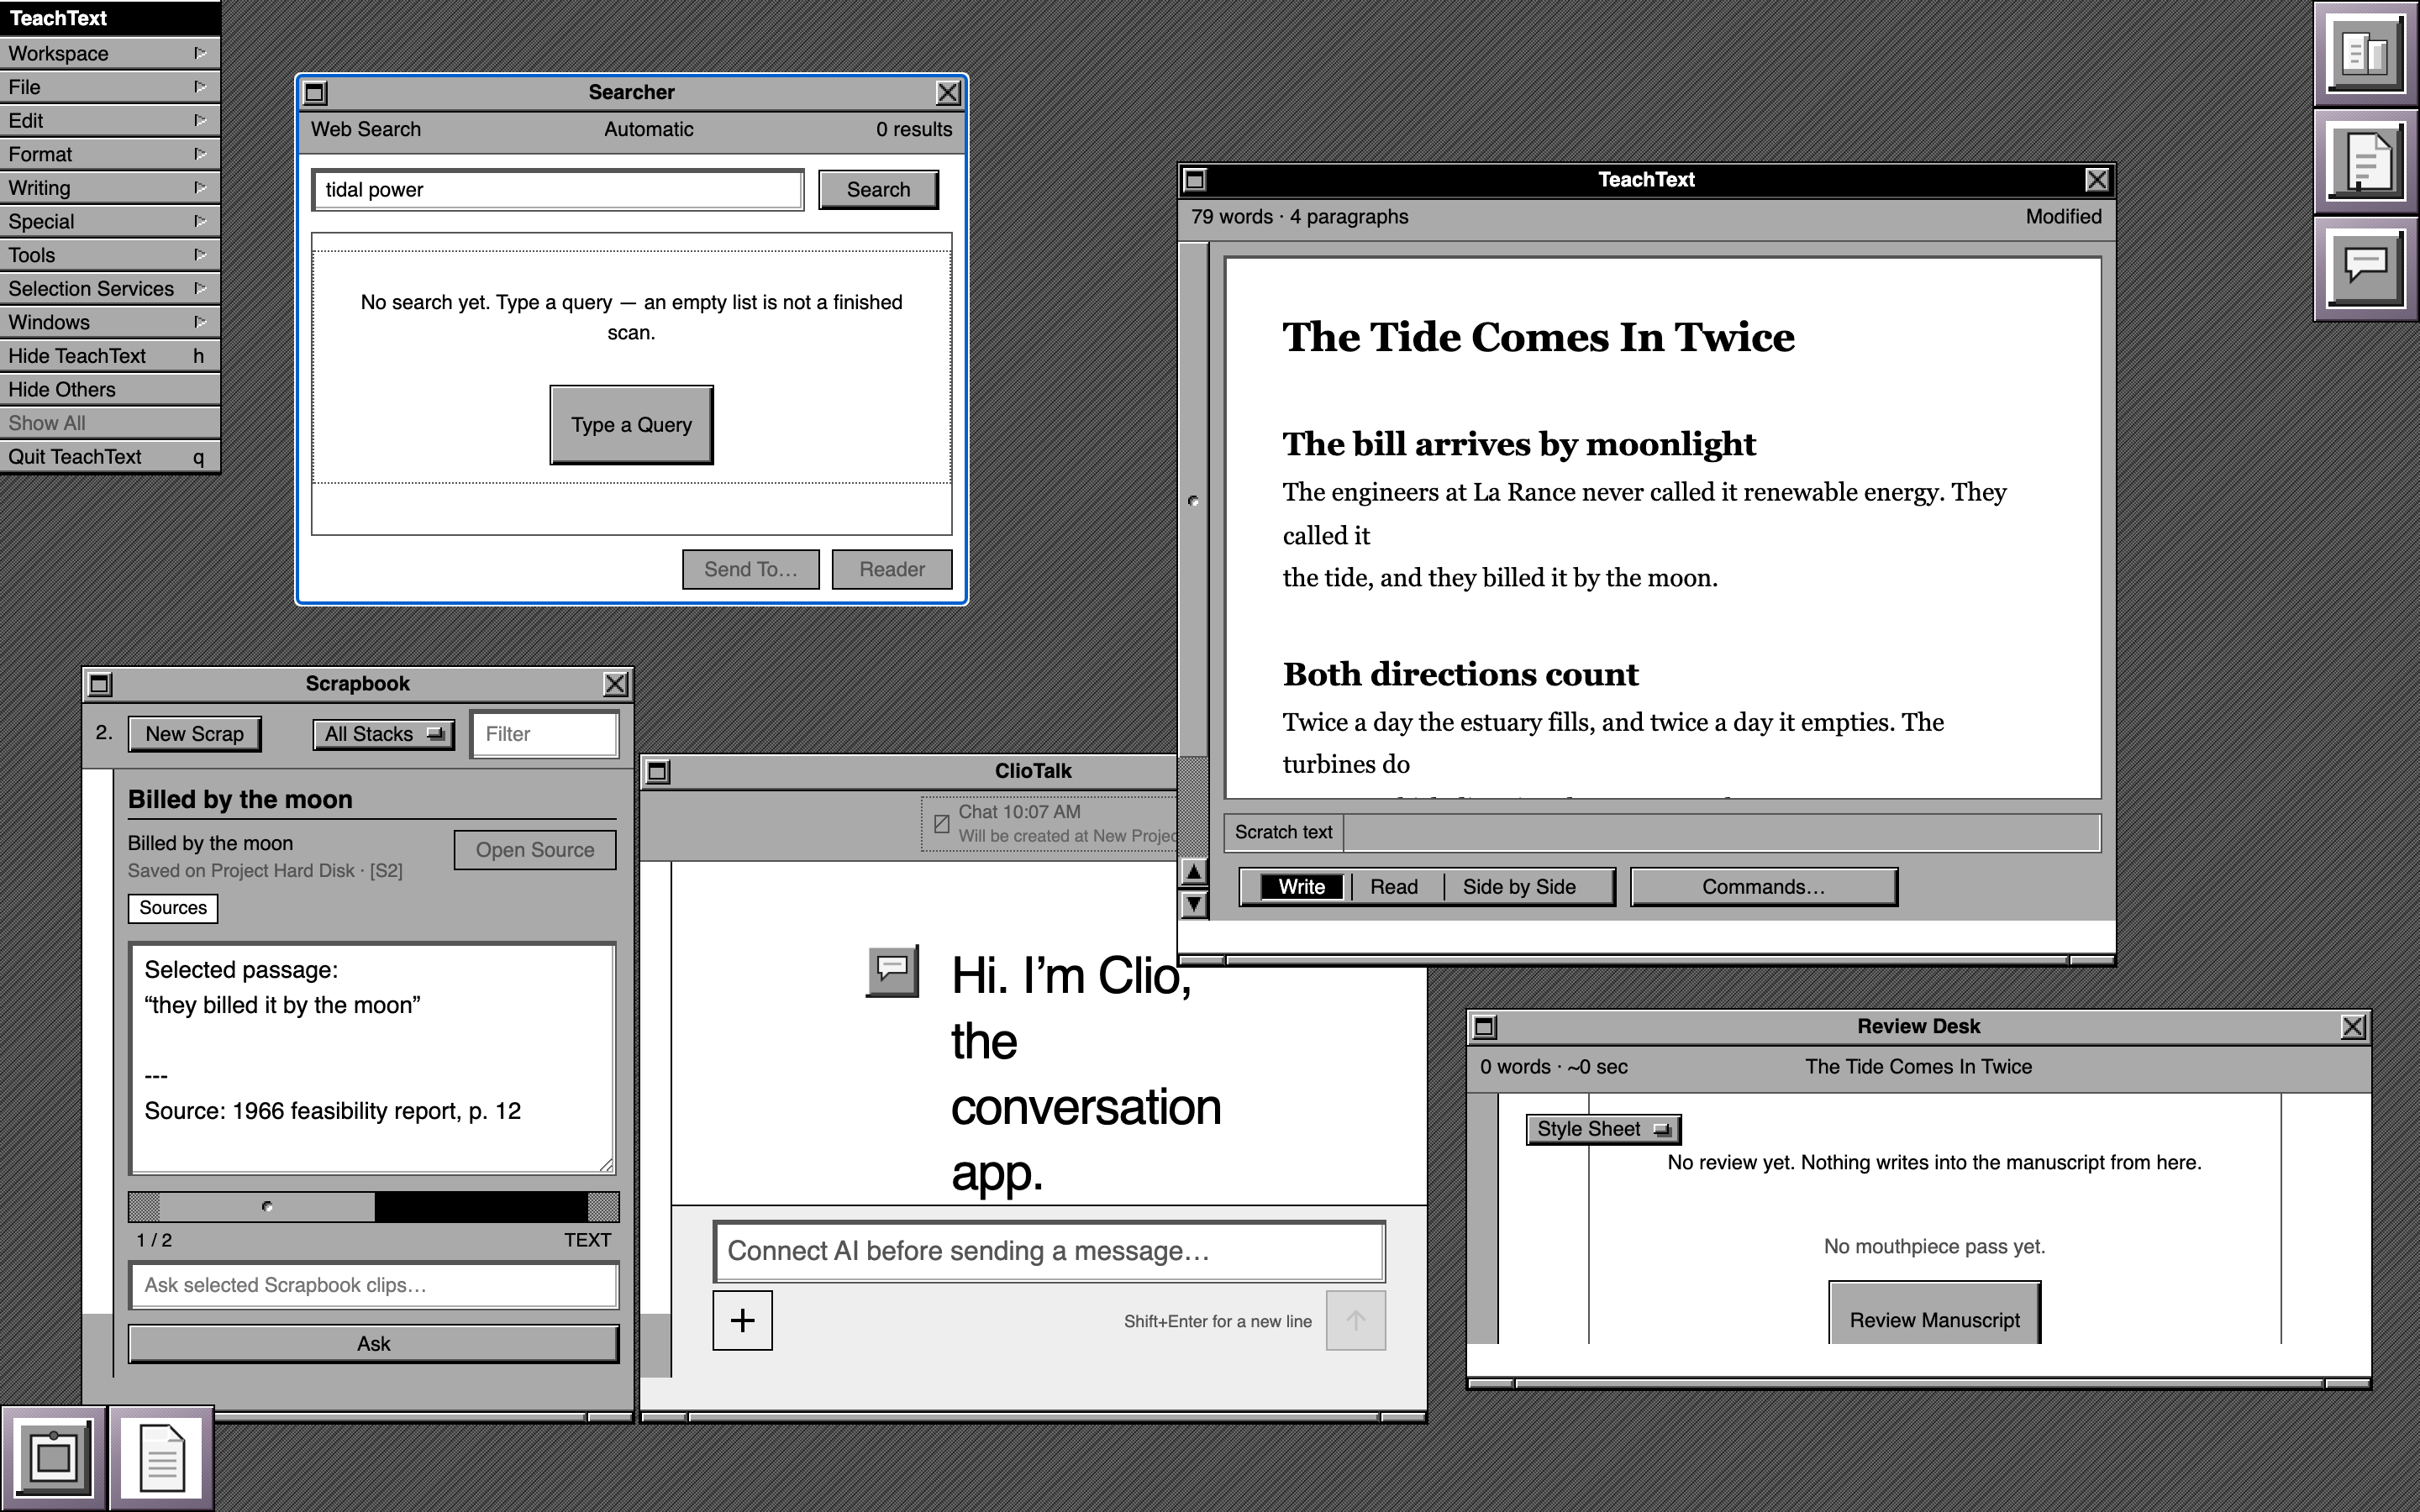The image size is (2420, 1512).
Task: Click the up-arrow send button in ClioTalk
Action: pos(1355,1320)
